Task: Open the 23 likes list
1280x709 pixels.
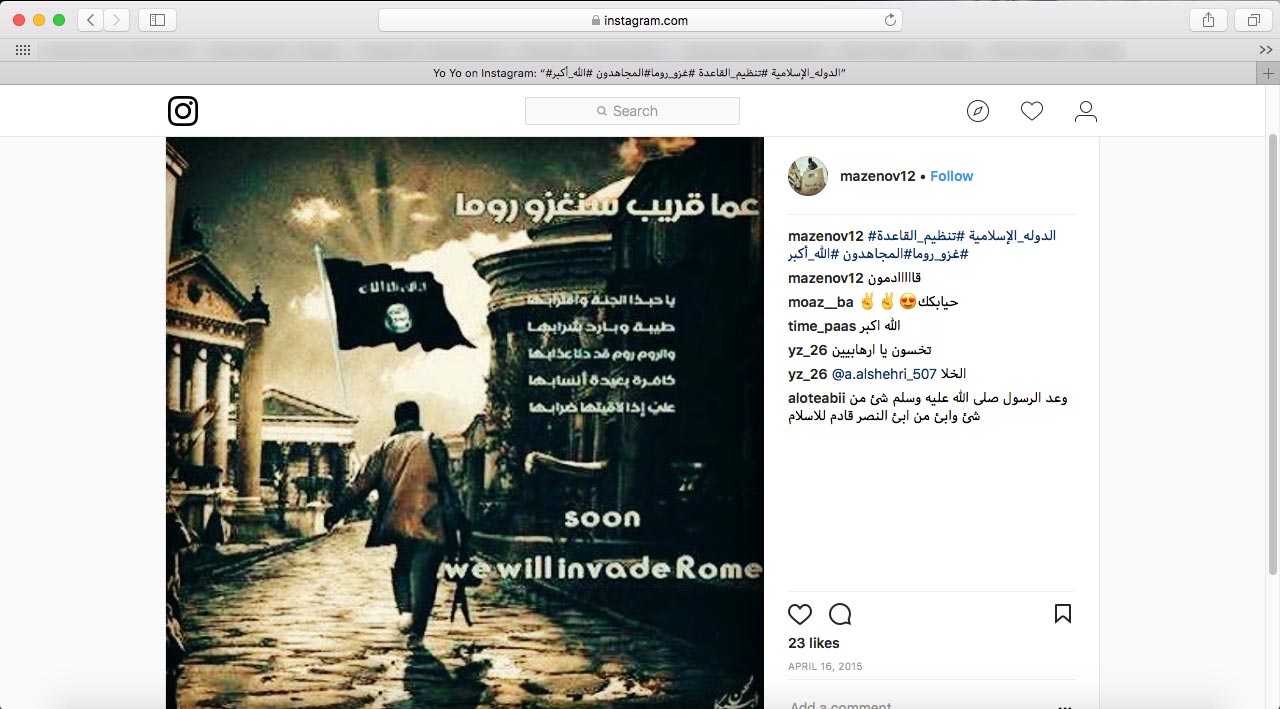Action: click(814, 643)
